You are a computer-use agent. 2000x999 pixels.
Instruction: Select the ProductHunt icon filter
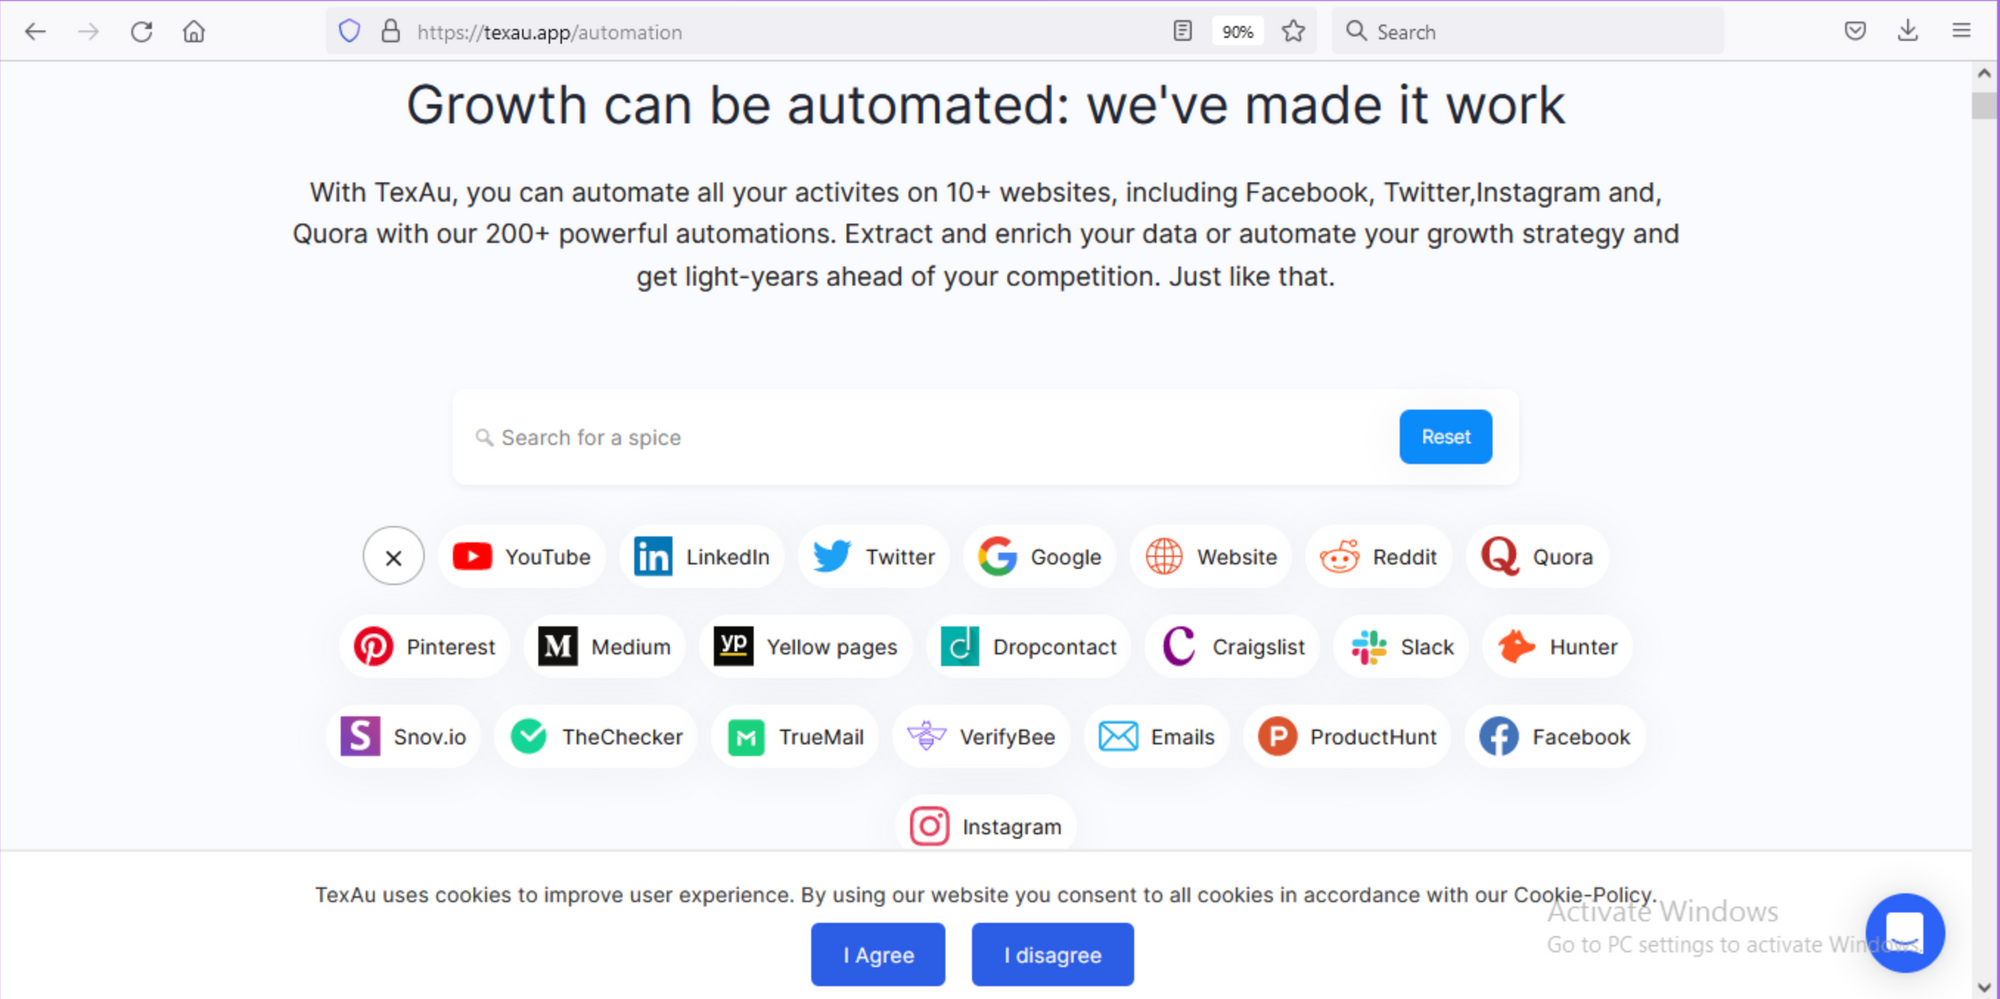[x=1277, y=737]
